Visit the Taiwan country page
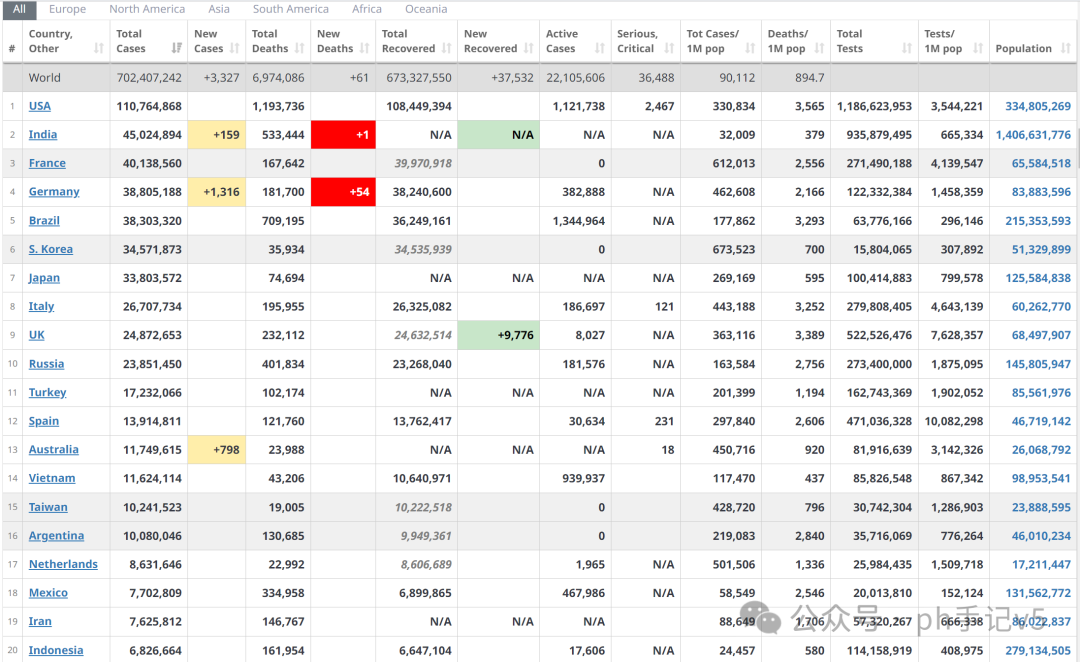The width and height of the screenshot is (1080, 662). coord(48,507)
